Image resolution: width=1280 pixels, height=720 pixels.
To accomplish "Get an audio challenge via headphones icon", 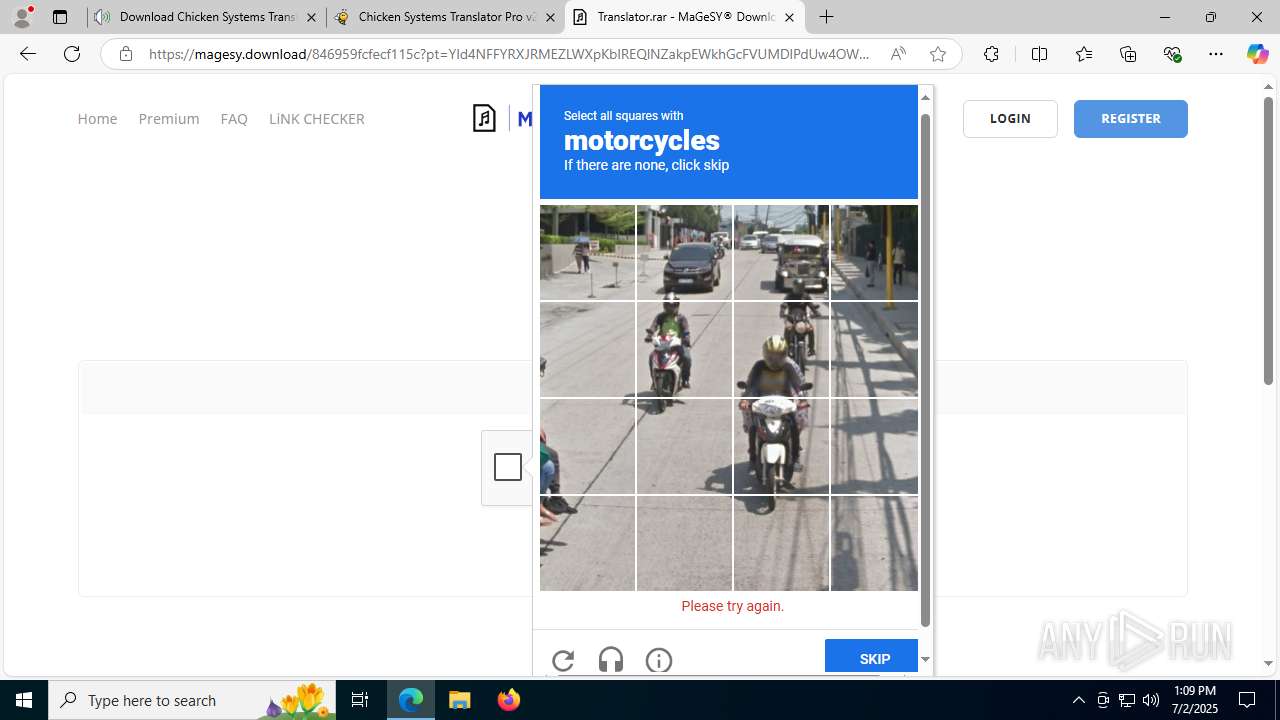I will 611,660.
